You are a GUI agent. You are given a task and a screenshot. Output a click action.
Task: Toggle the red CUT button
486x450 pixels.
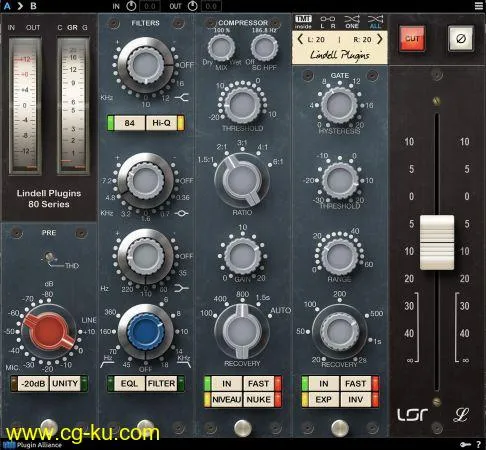[x=412, y=39]
